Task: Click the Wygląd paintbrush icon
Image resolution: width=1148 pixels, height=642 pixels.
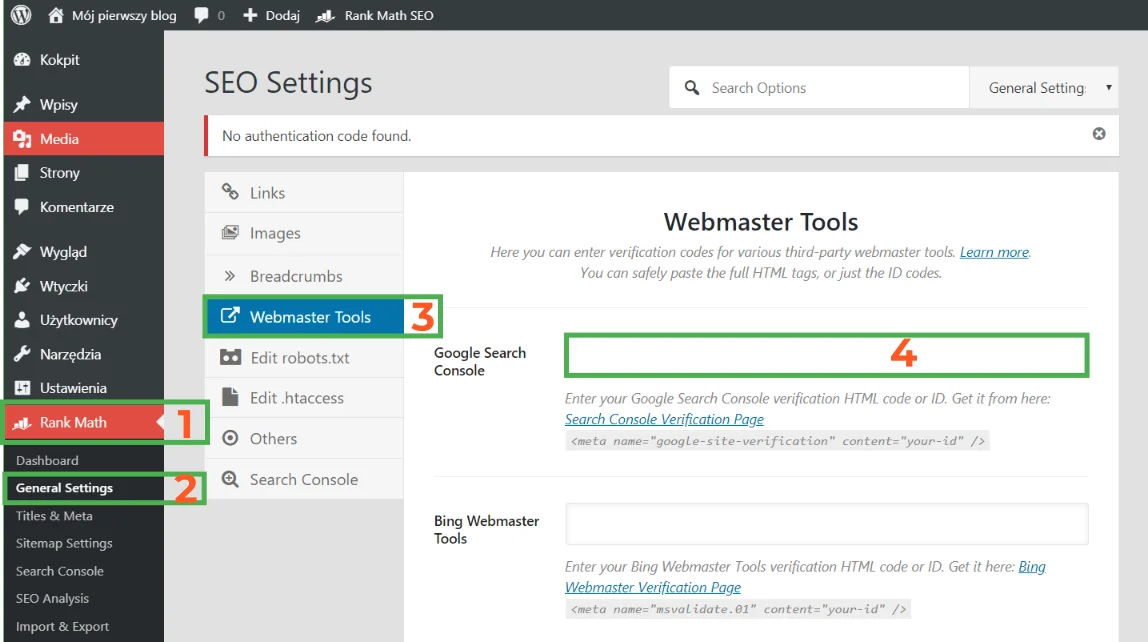Action: coord(22,252)
